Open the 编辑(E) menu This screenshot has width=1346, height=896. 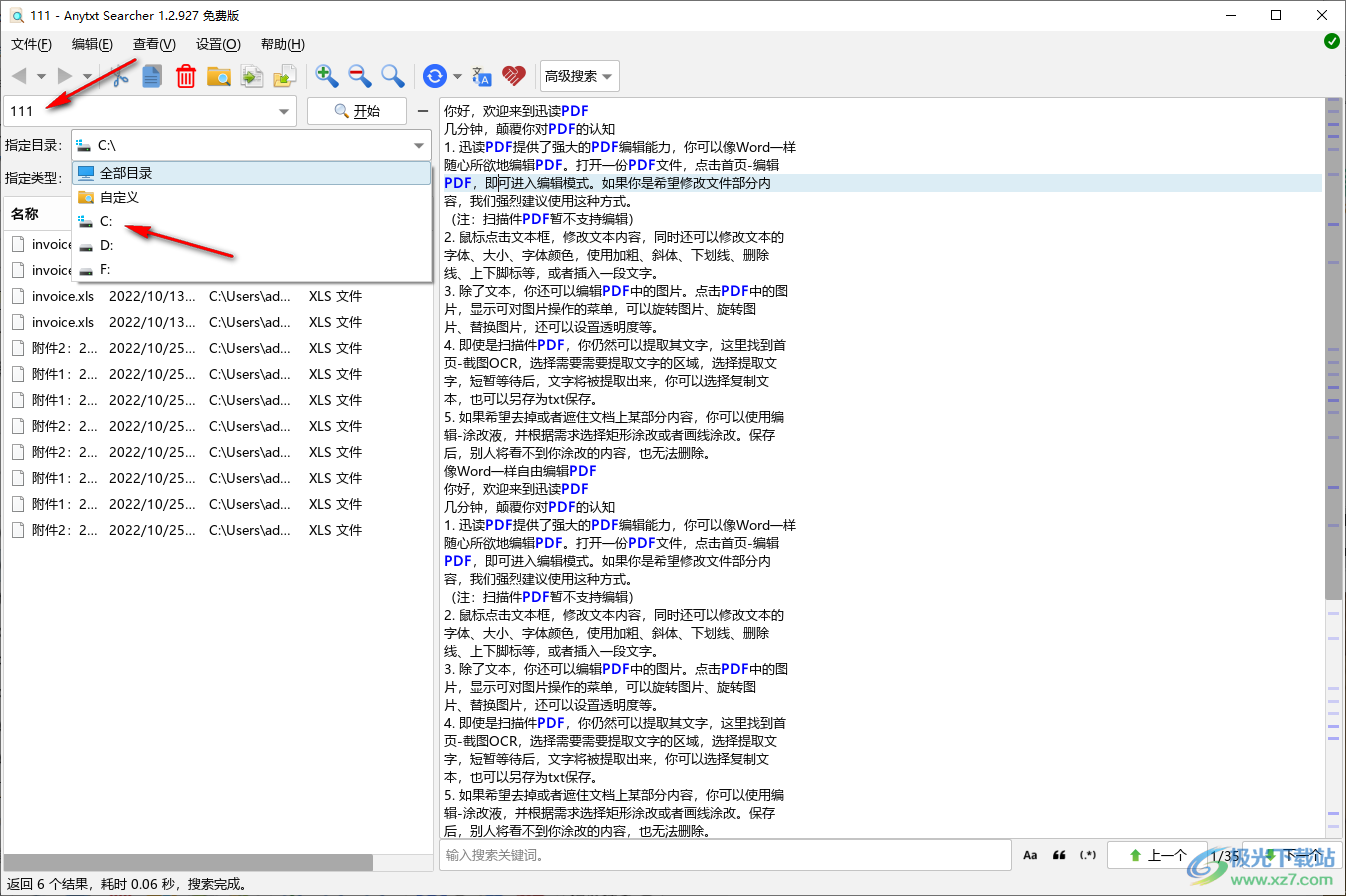(x=92, y=44)
